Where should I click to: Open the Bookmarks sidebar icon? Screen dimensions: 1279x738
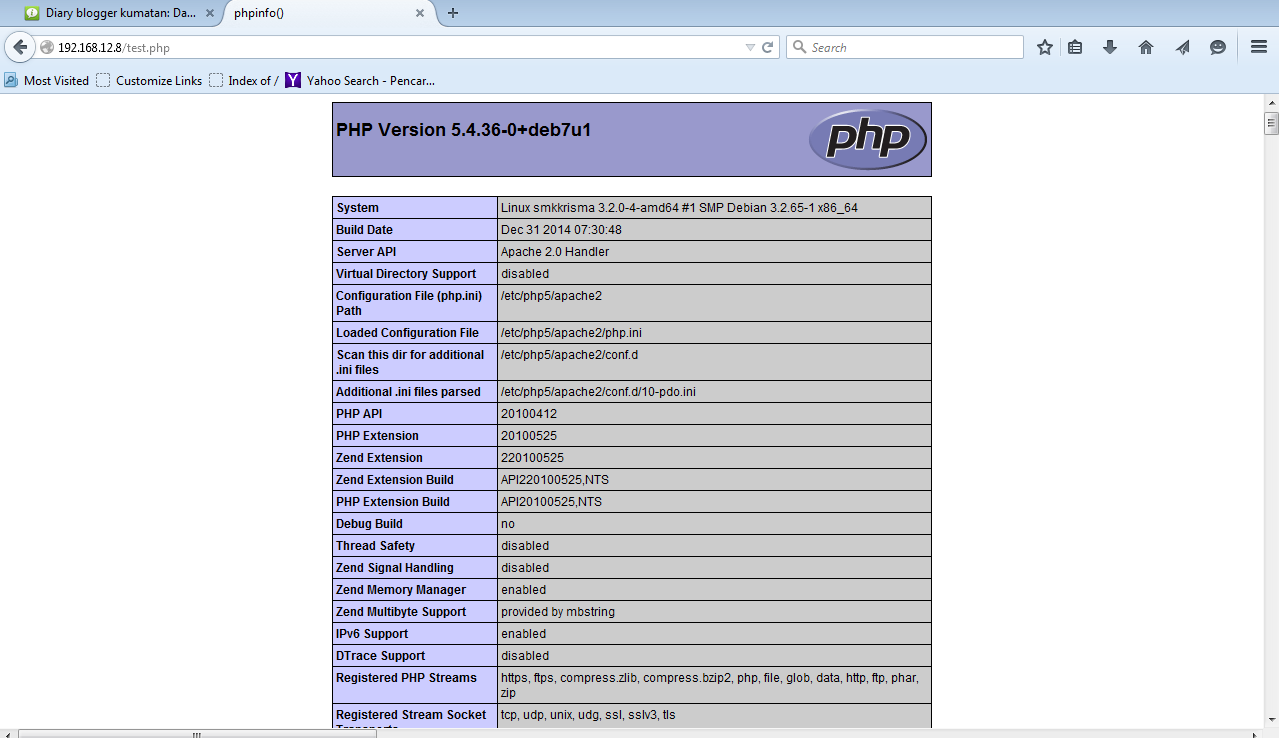click(x=1075, y=46)
